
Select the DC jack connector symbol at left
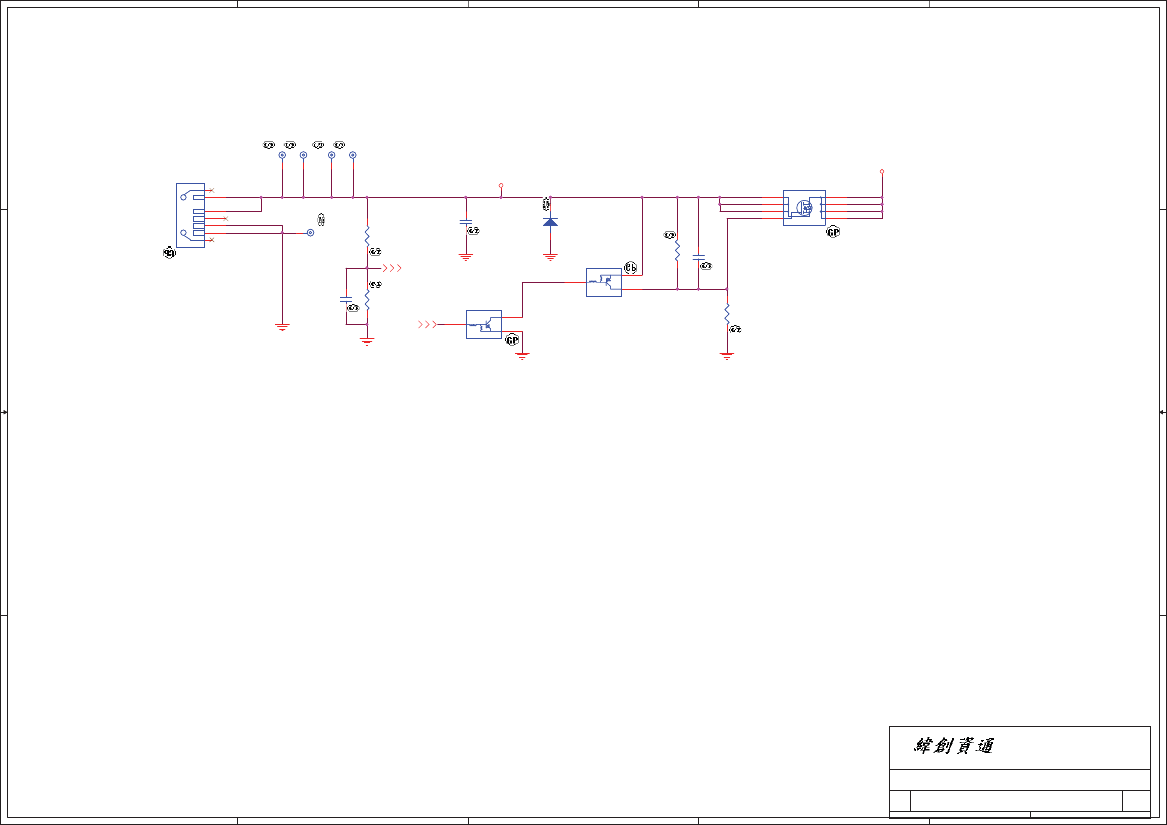click(191, 215)
